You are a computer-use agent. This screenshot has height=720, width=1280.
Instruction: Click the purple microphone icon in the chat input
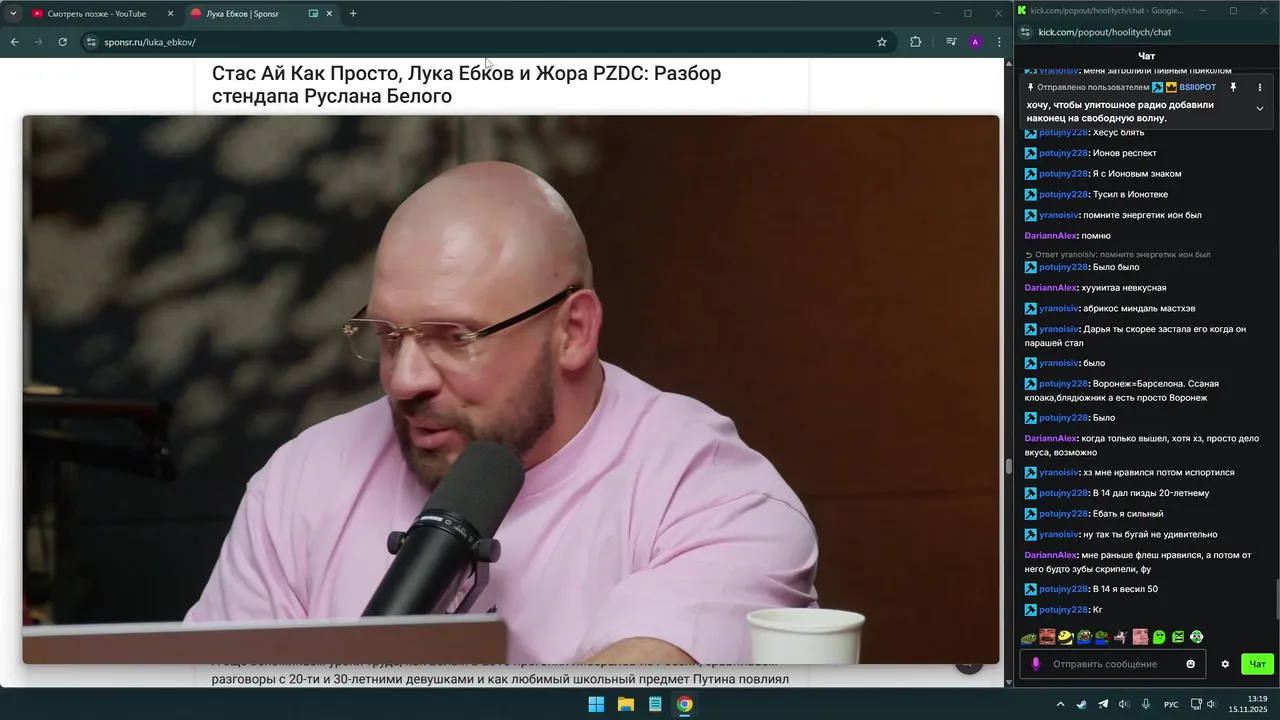pos(1035,664)
